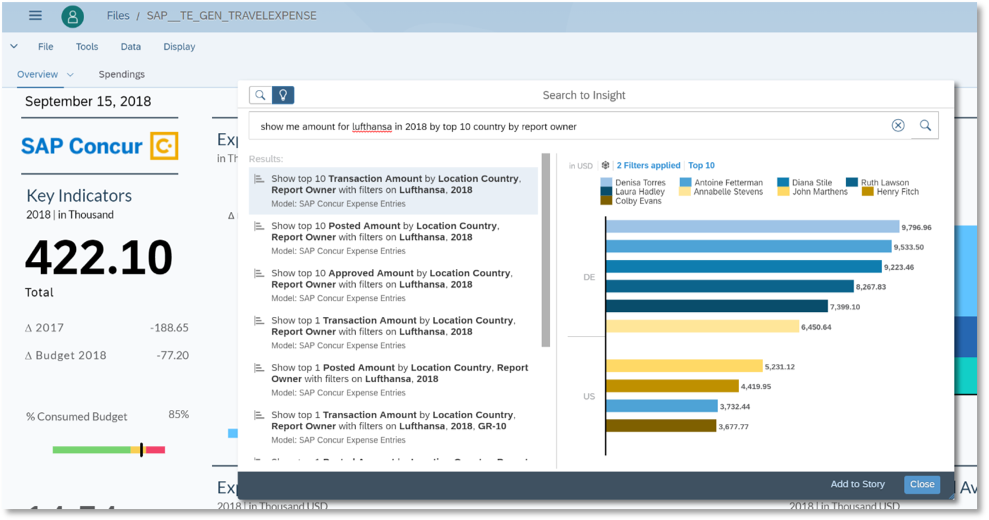
Task: Select top 1 Transaction Amount Lufthansa, 2018 result
Action: [x=394, y=333]
